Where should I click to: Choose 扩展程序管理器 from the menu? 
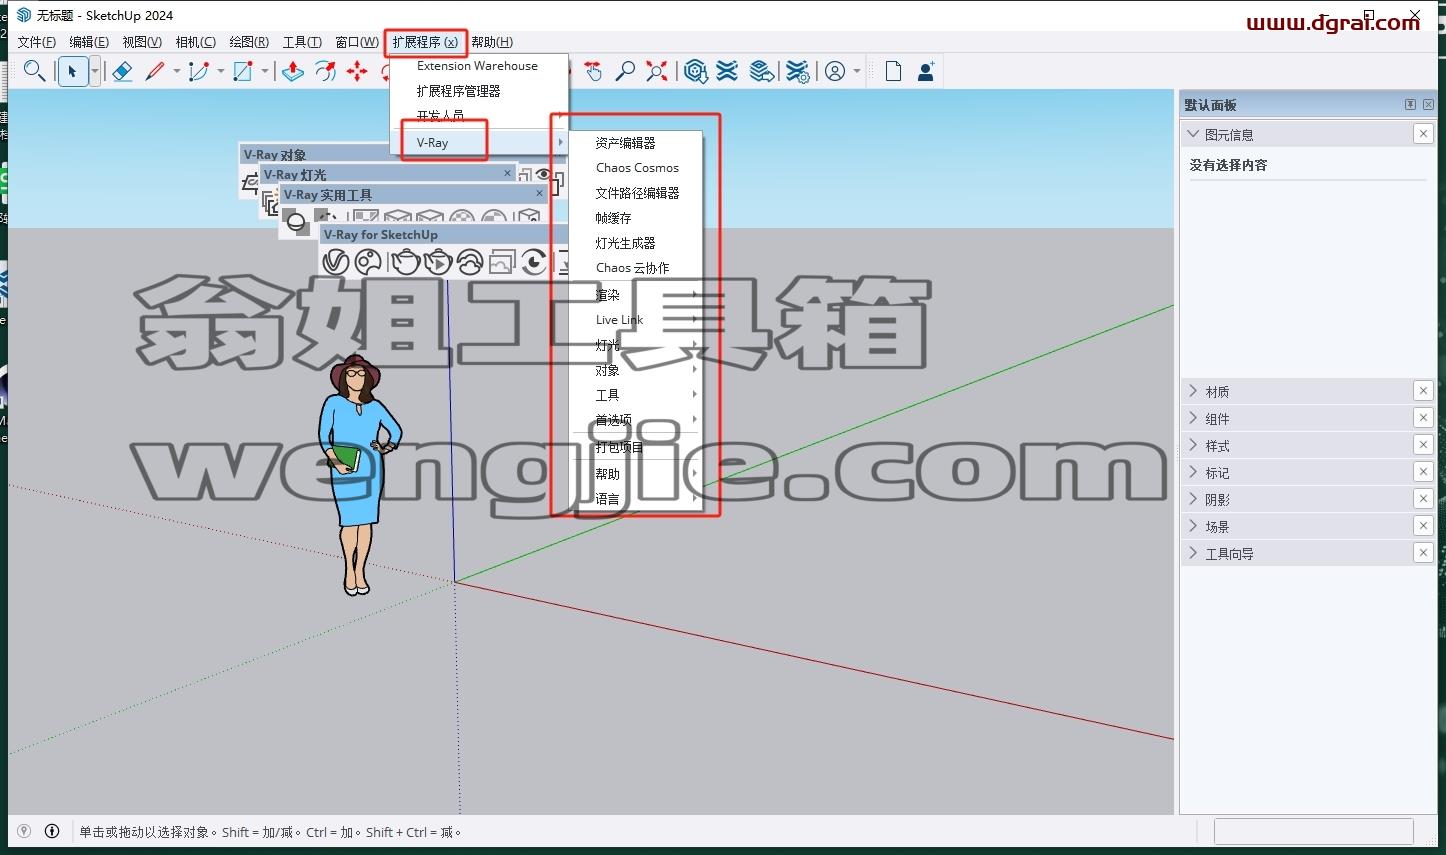coord(458,91)
